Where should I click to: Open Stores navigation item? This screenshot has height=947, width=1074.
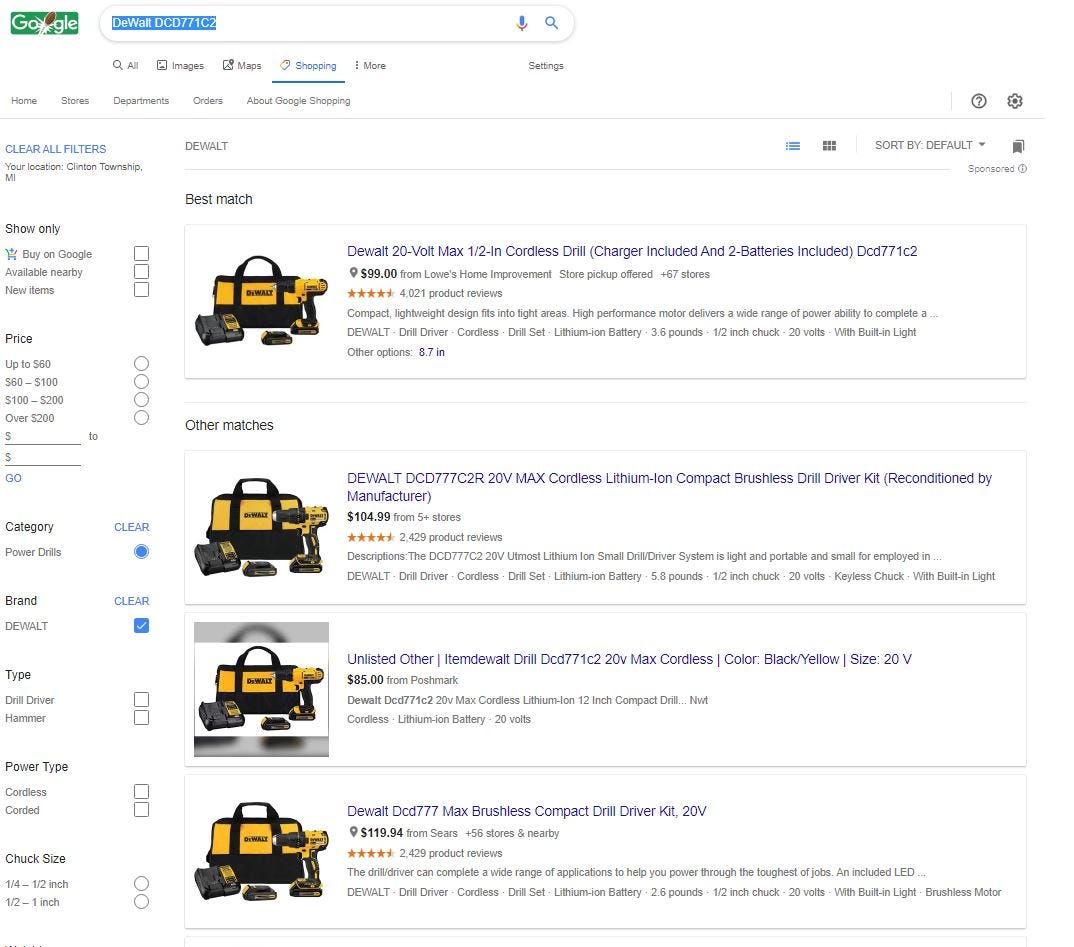coord(75,101)
